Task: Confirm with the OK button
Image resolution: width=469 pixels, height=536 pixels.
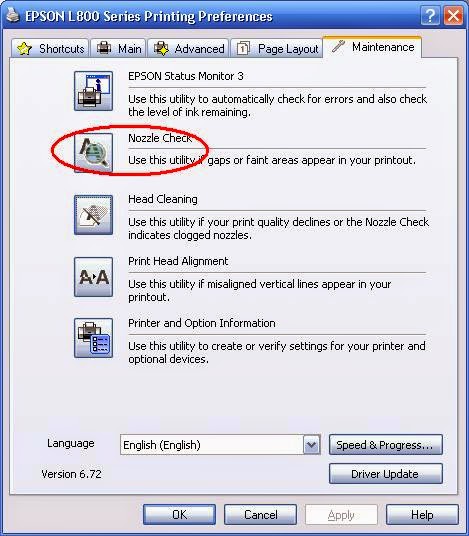Action: [x=179, y=514]
